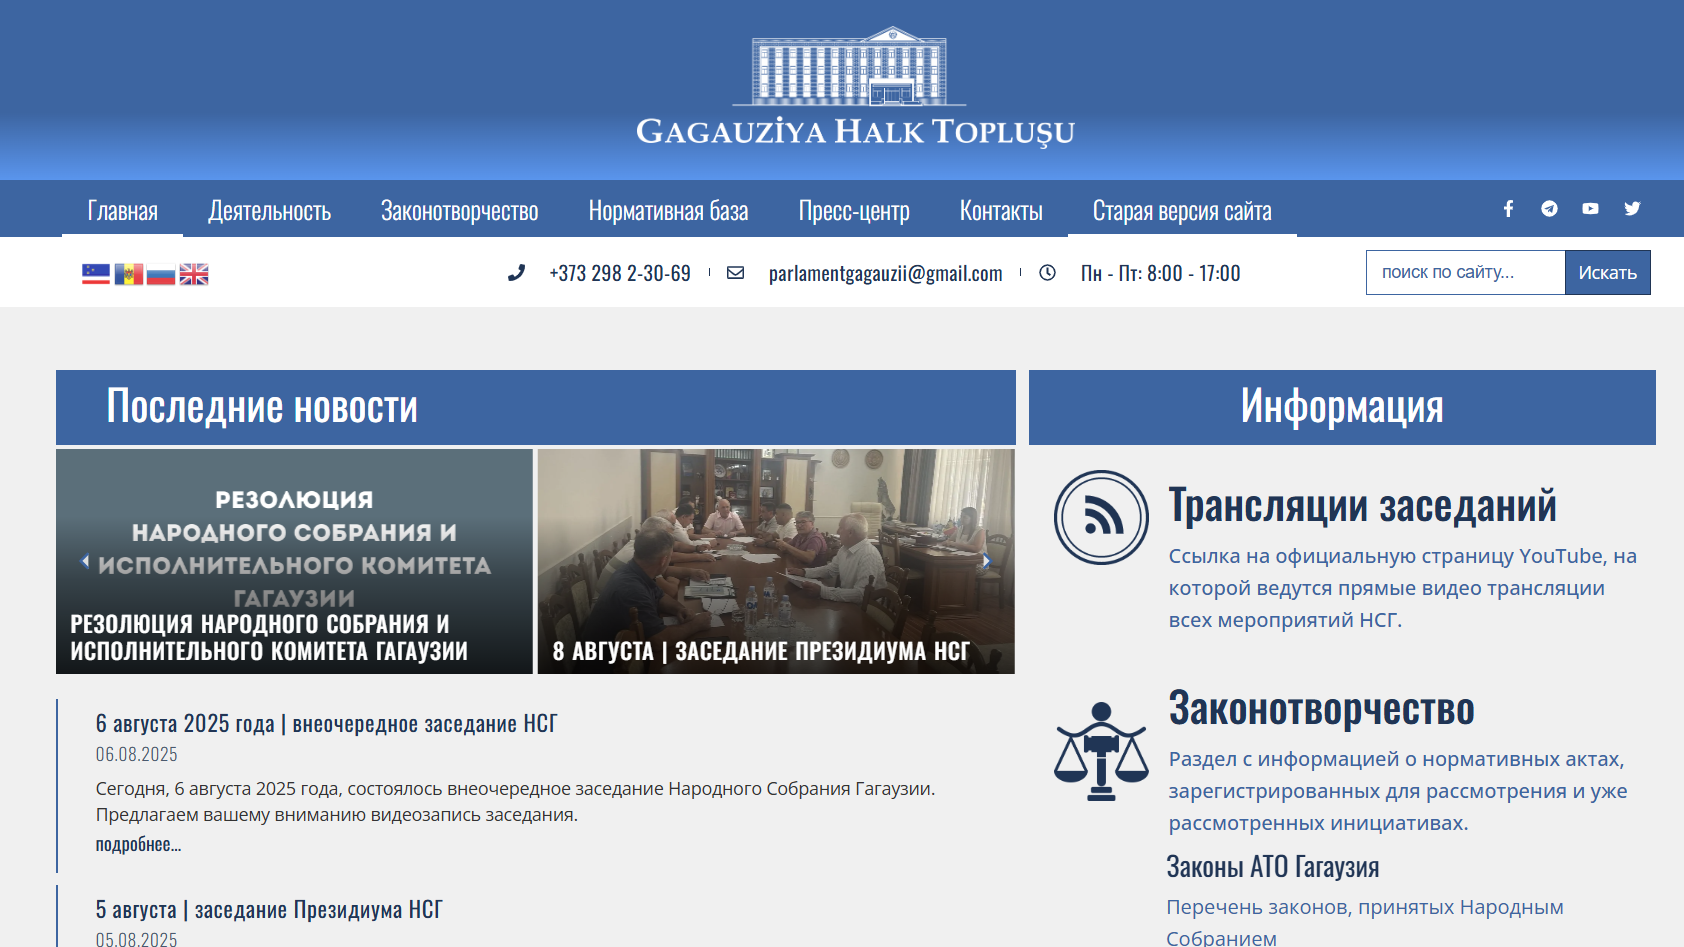Switch language with the Moldovan flag

129,274
